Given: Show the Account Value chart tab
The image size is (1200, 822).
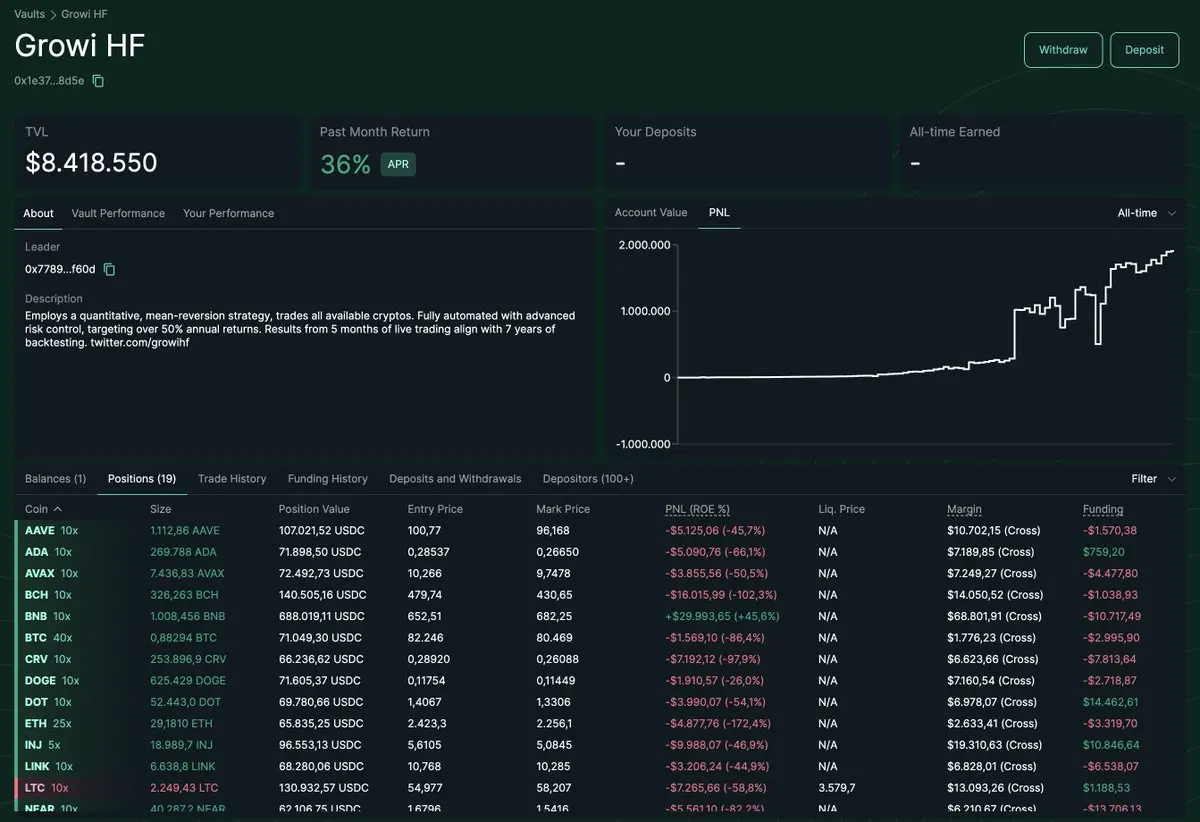Looking at the screenshot, I should point(651,212).
